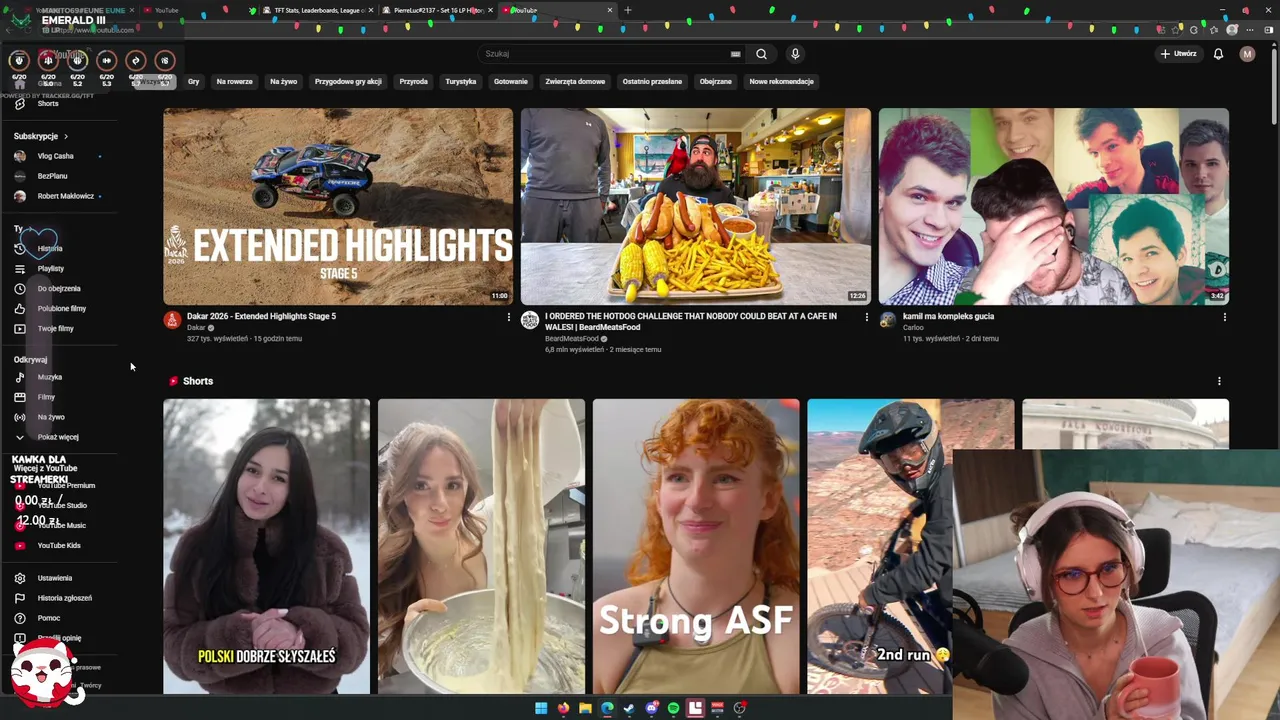Open the Pomoc help page
1280x720 pixels.
tap(48, 618)
